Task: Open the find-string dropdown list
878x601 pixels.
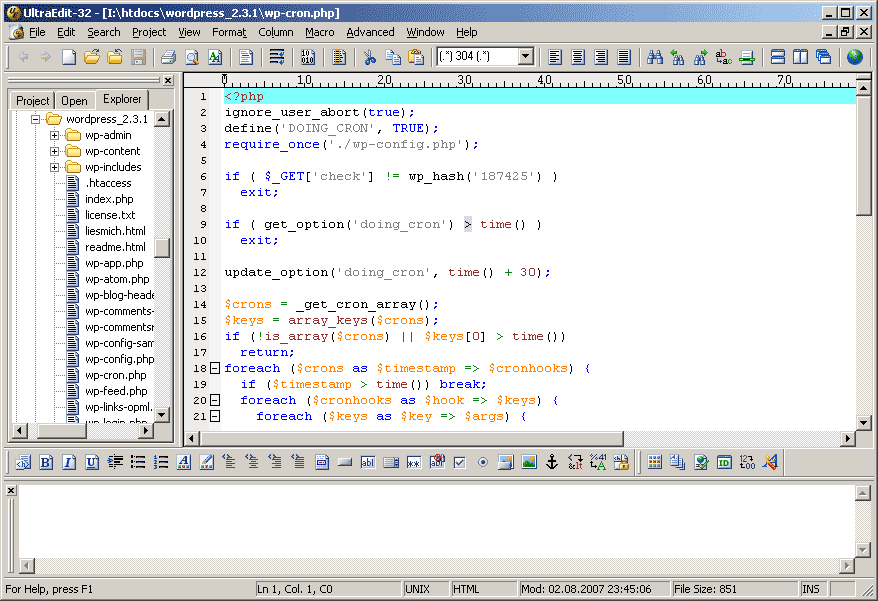Action: tap(526, 57)
